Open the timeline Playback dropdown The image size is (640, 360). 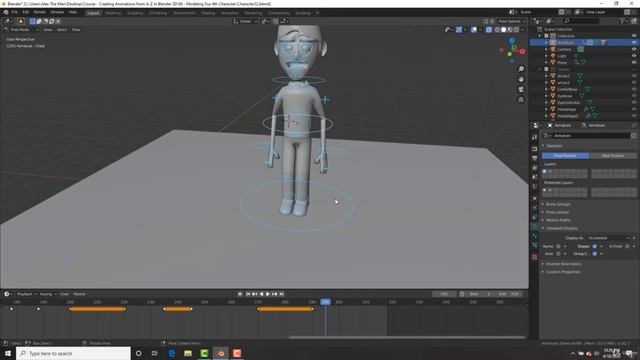click(x=26, y=294)
